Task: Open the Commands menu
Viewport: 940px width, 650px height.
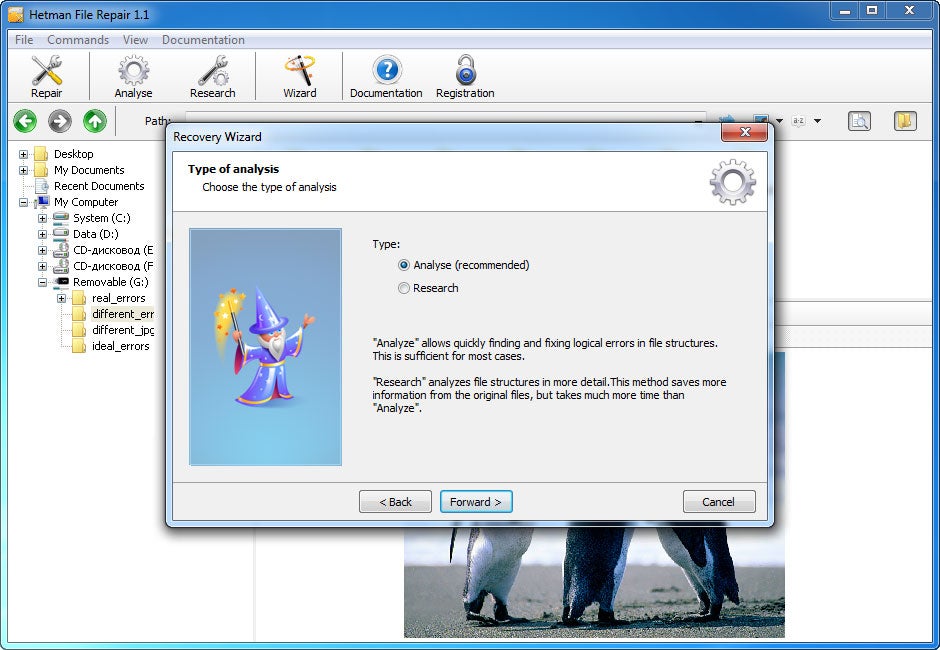Action: pos(77,40)
